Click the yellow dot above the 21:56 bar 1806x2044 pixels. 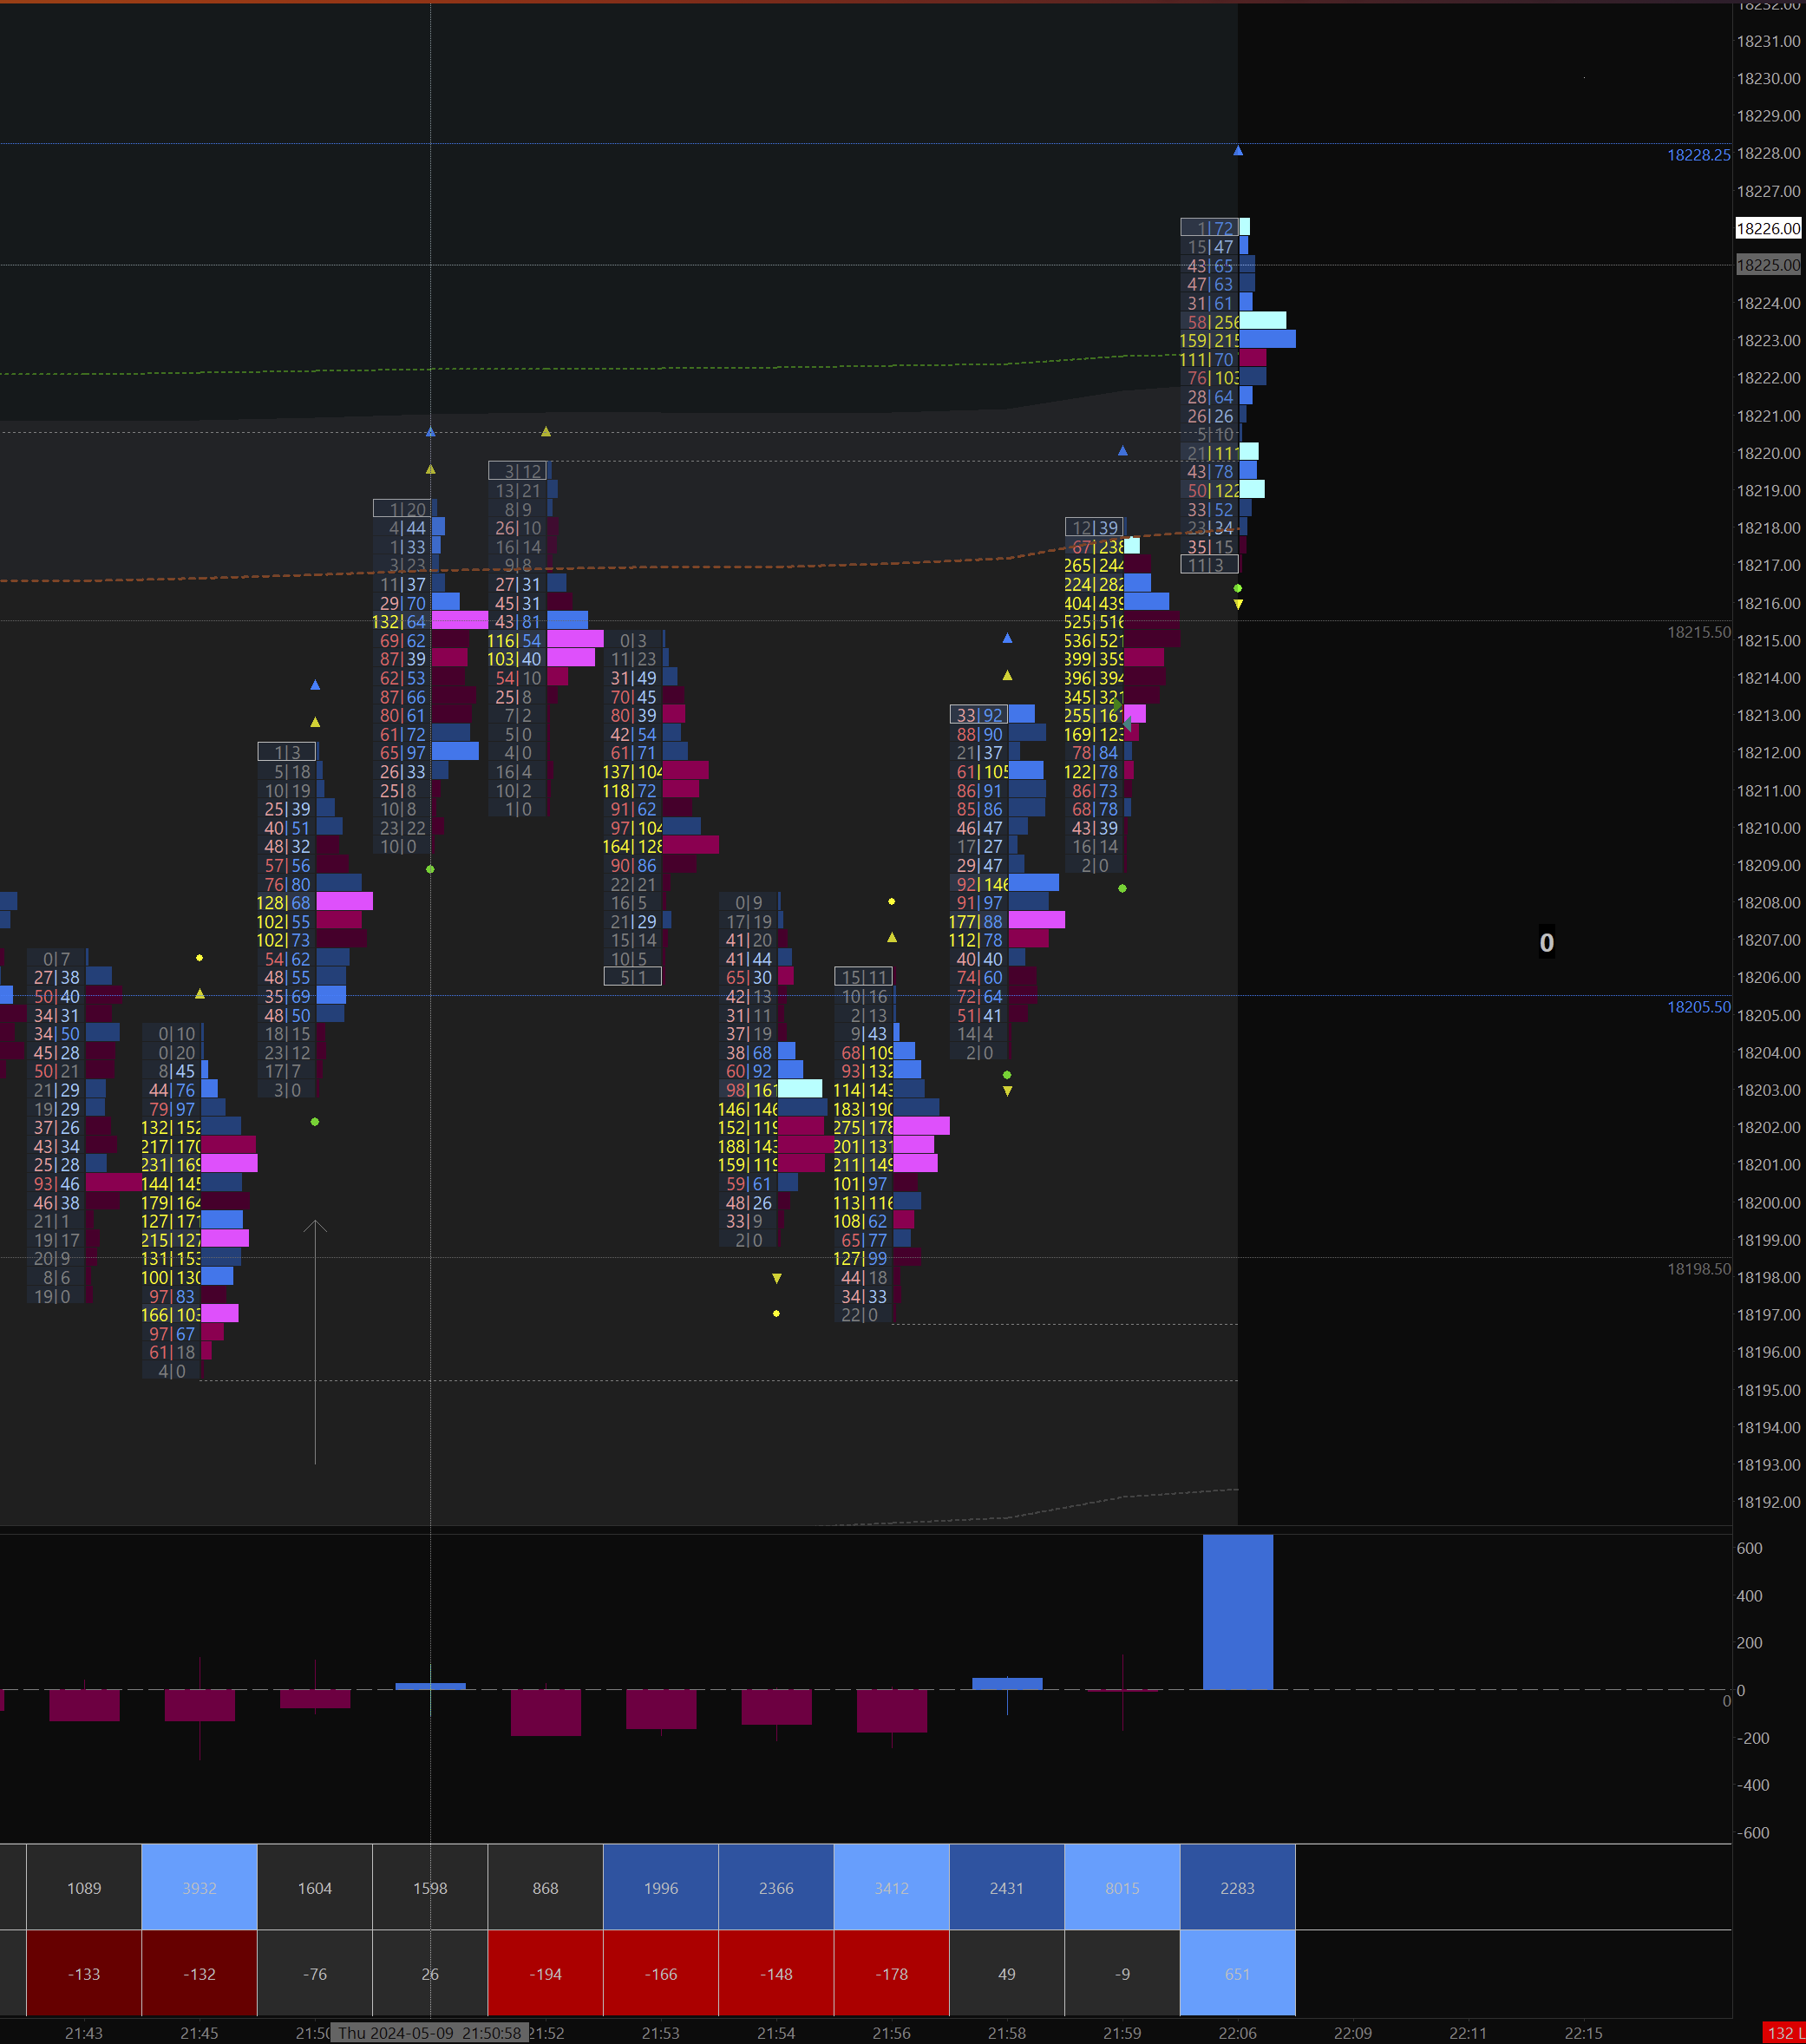tap(891, 902)
